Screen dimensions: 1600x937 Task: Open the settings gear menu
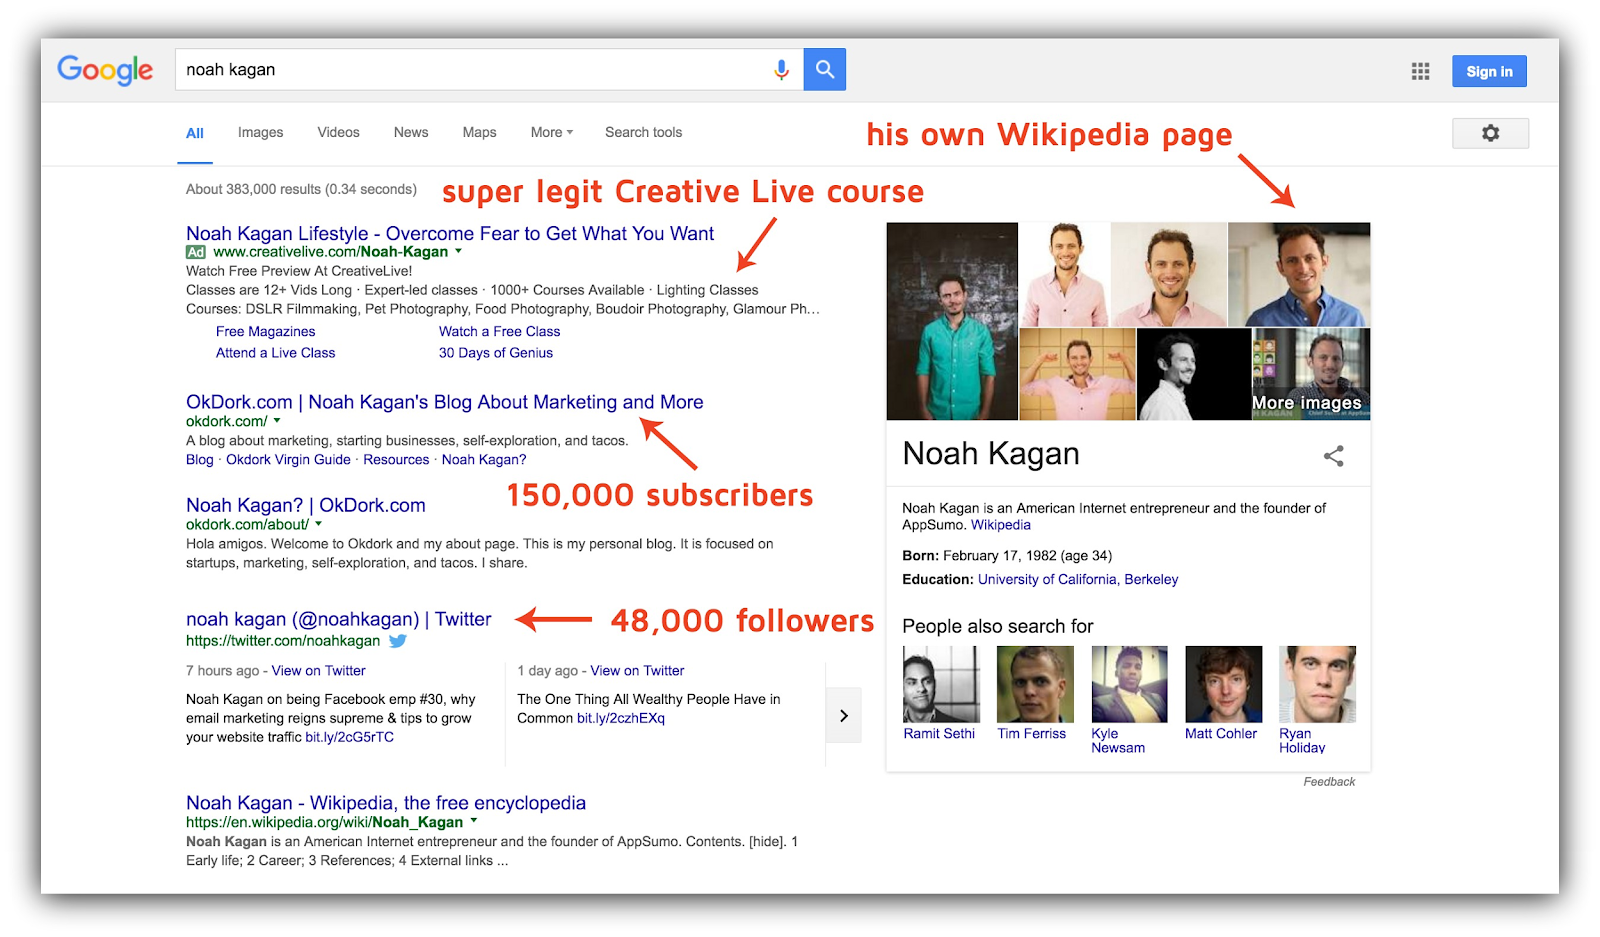pos(1490,133)
